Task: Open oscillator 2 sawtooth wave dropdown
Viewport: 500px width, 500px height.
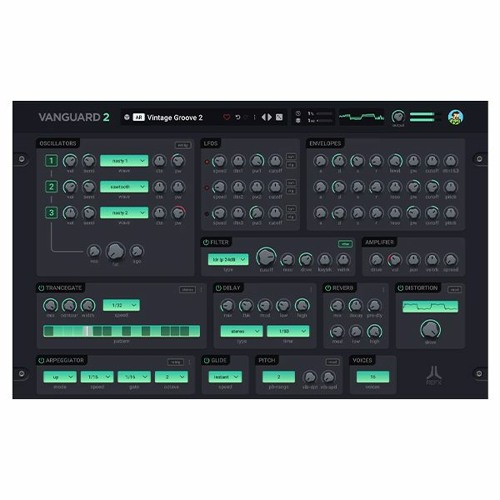Action: 124,187
